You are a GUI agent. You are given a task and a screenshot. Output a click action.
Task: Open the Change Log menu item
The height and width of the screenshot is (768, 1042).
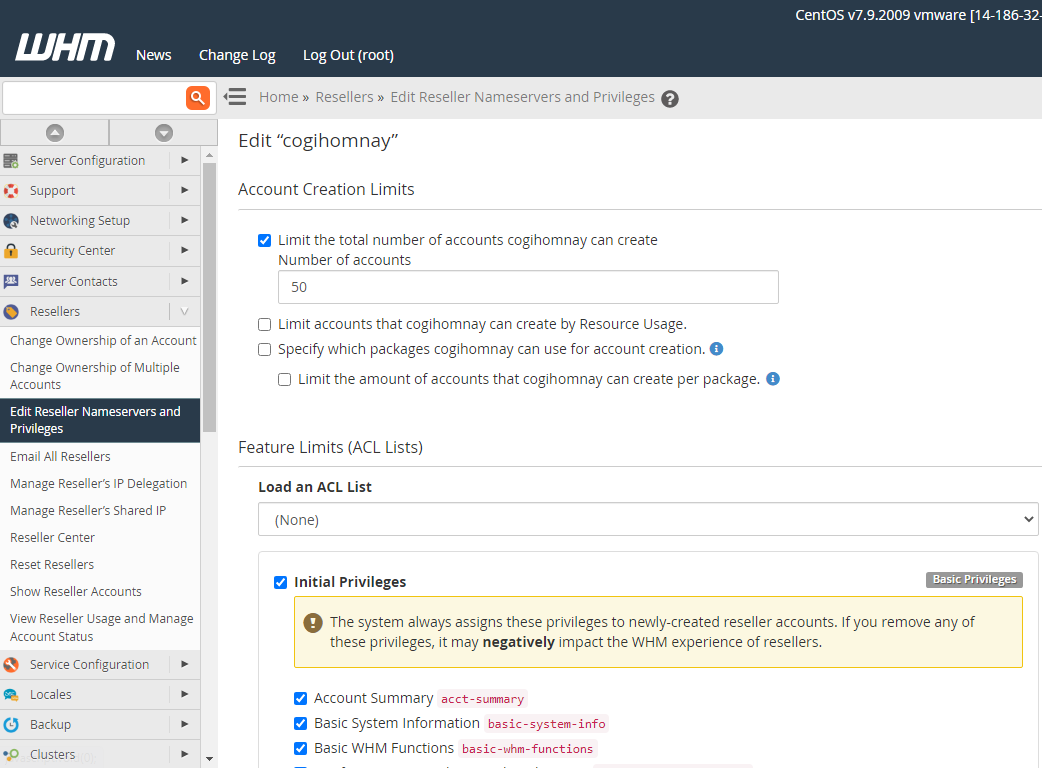[x=237, y=55]
